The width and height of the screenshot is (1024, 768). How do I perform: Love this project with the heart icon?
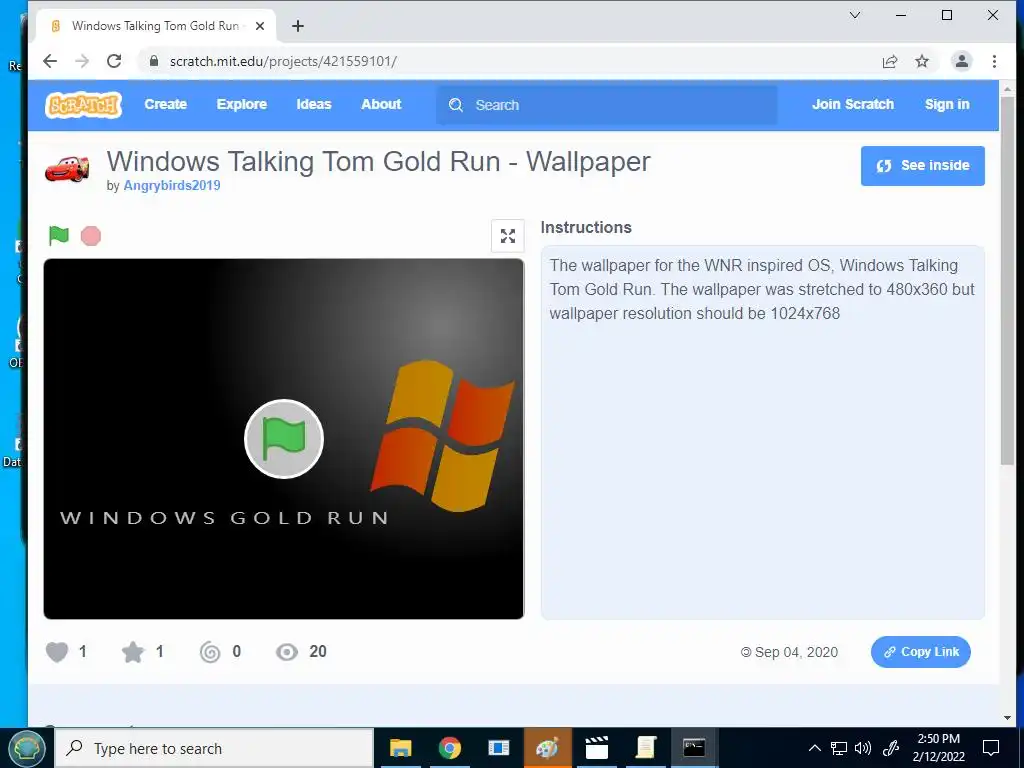(57, 652)
